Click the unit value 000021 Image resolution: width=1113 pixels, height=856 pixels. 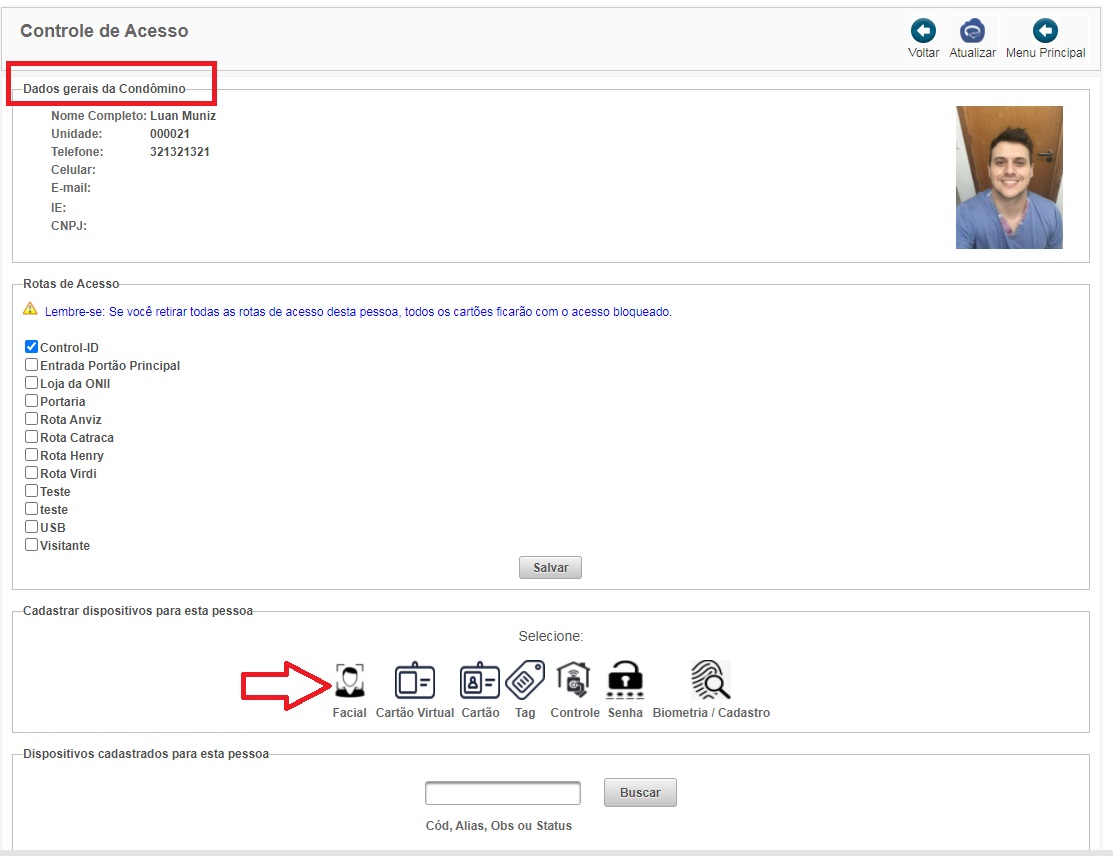click(x=170, y=133)
